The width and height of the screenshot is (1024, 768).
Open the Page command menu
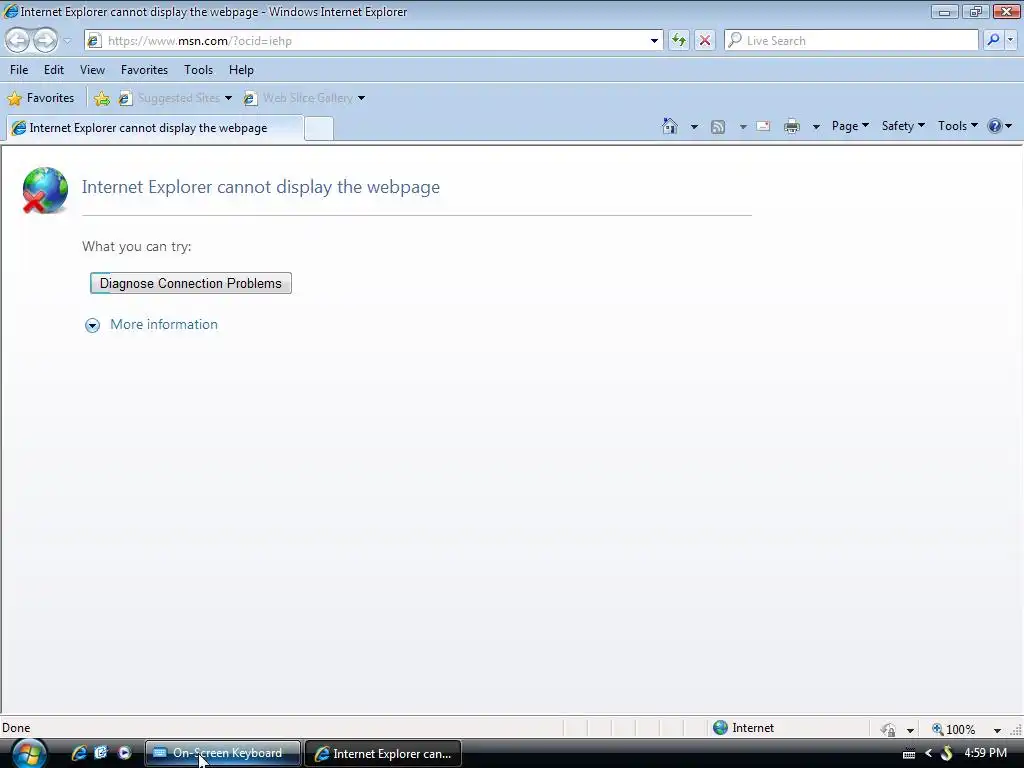coord(850,126)
